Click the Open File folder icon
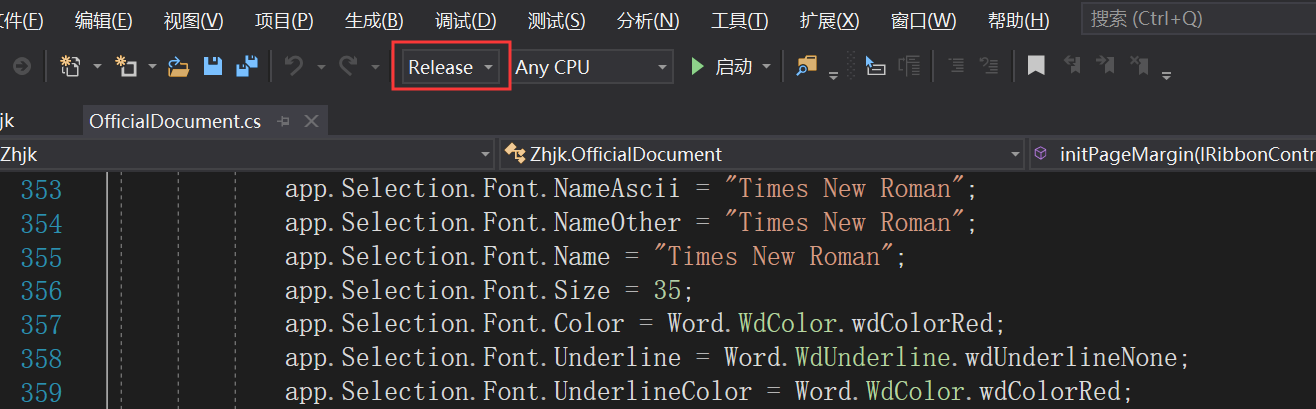This screenshot has width=1316, height=409. (179, 67)
